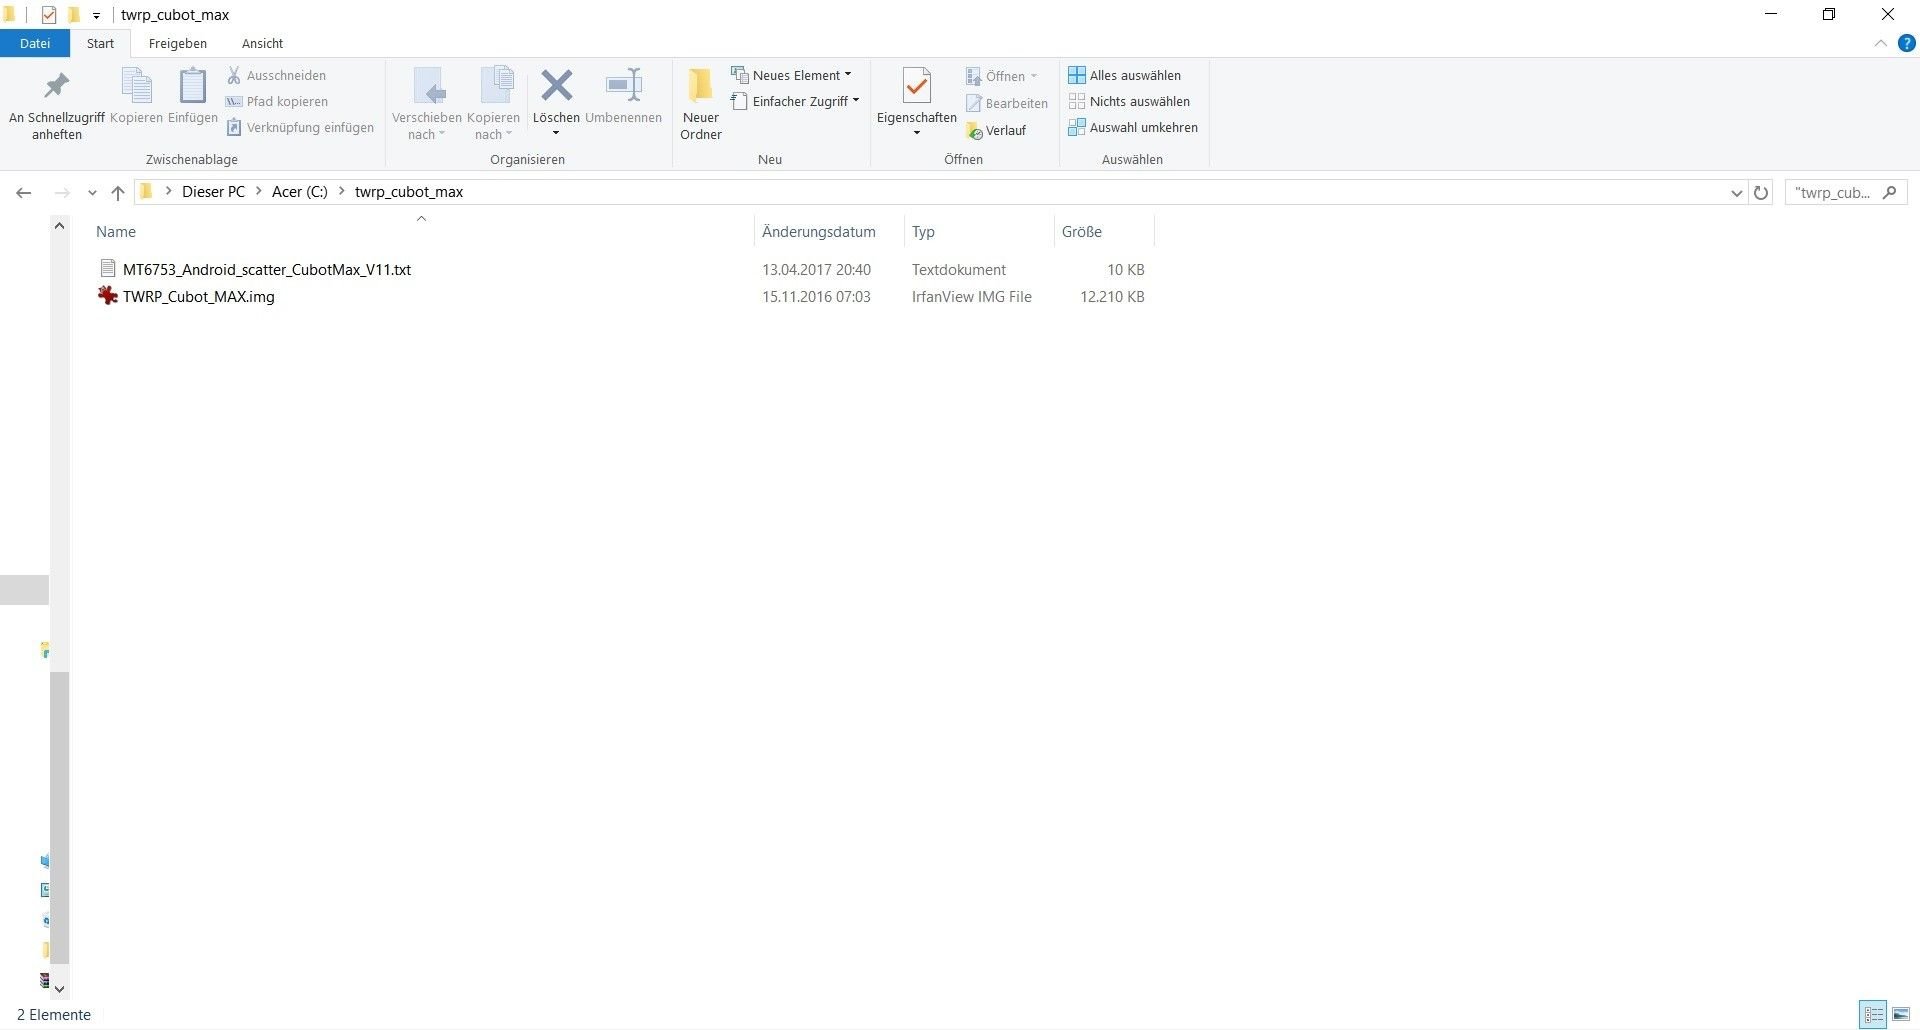This screenshot has width=1920, height=1030.
Task: Sort by Änderungsdatum column header
Action: [x=818, y=231]
